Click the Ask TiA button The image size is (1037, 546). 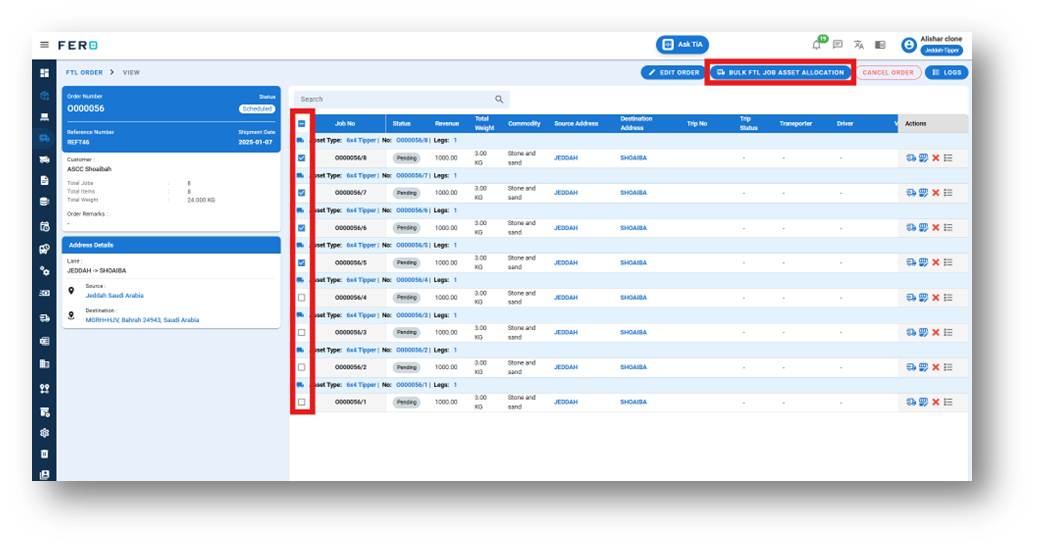pos(683,44)
